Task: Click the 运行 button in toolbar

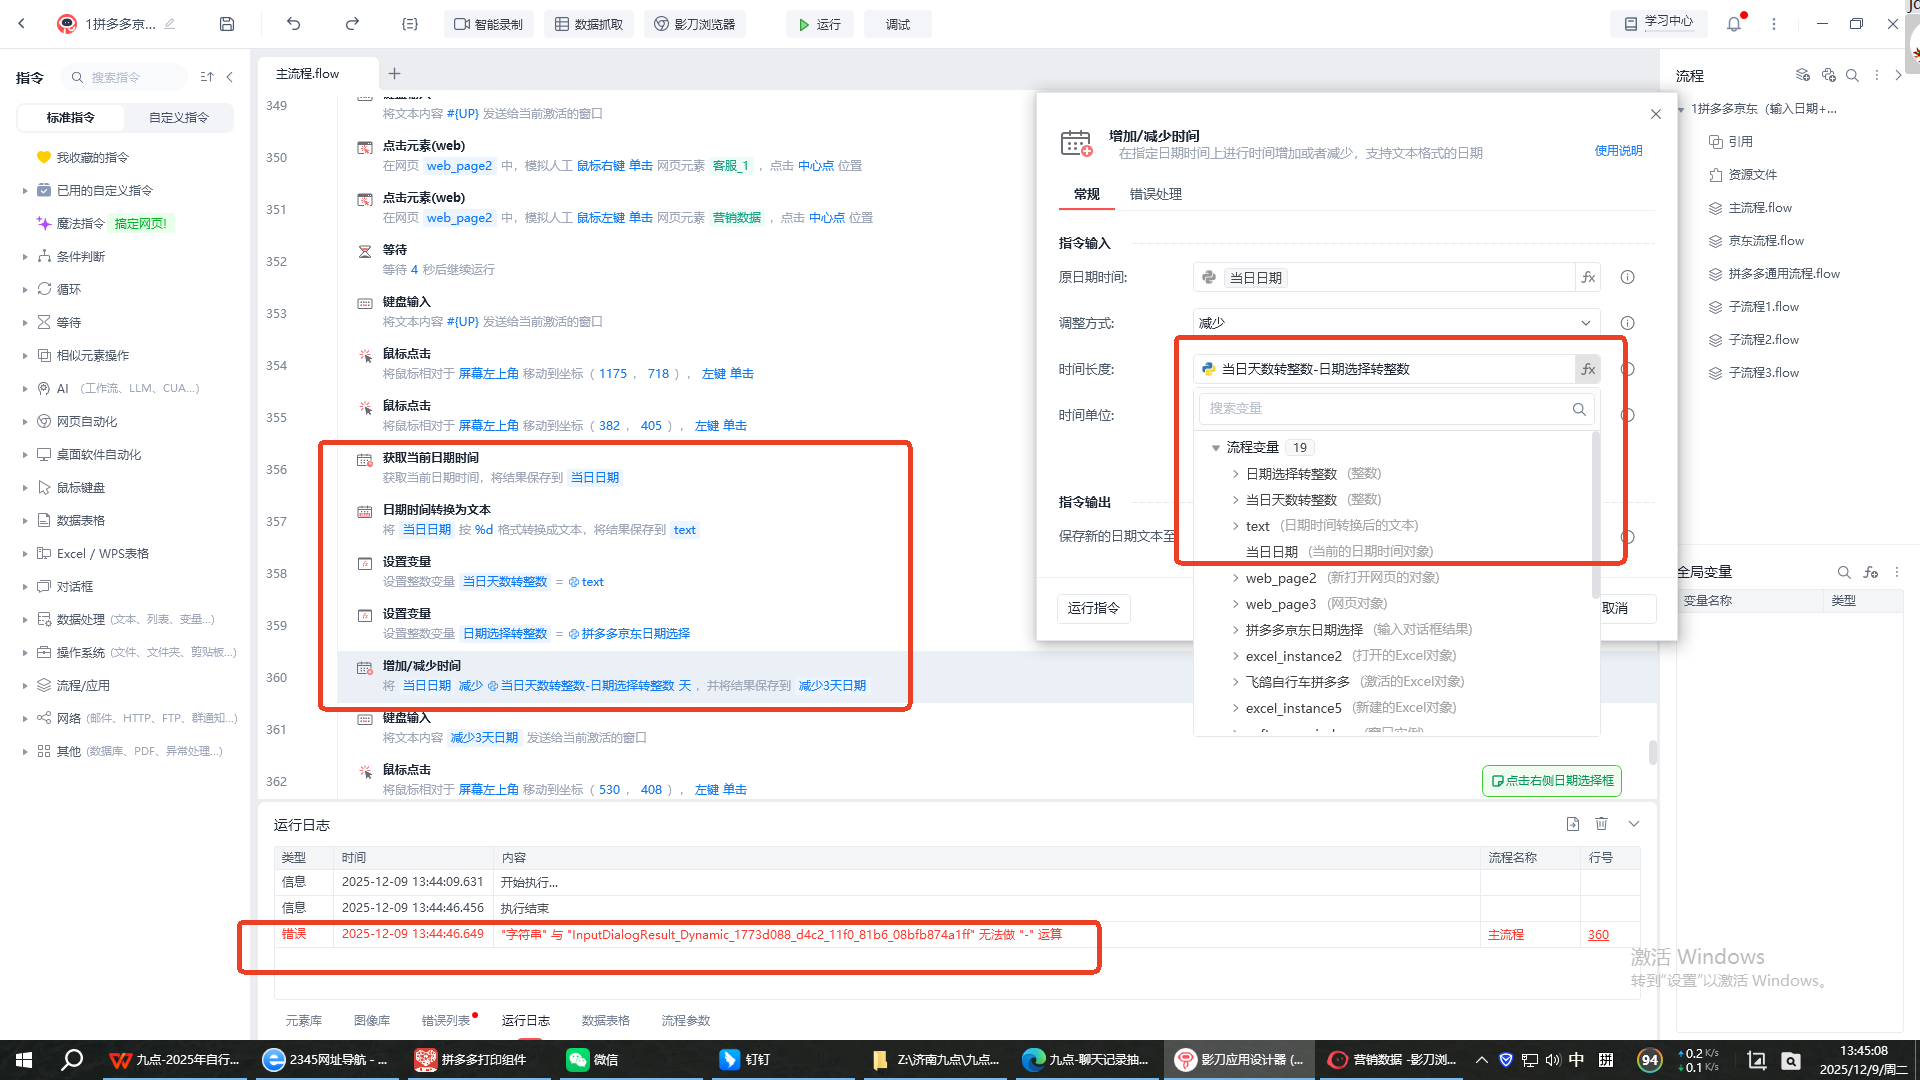Action: (820, 24)
